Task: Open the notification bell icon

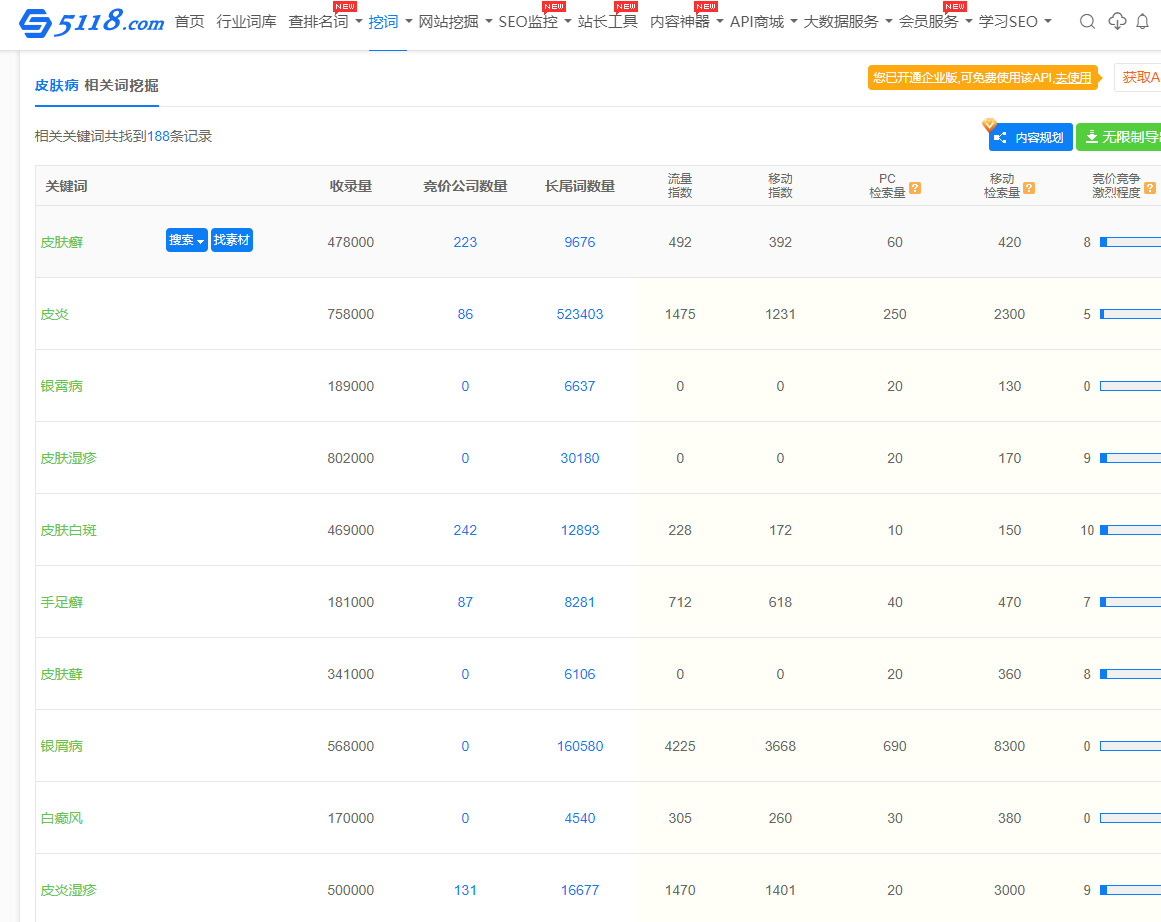Action: click(1143, 22)
